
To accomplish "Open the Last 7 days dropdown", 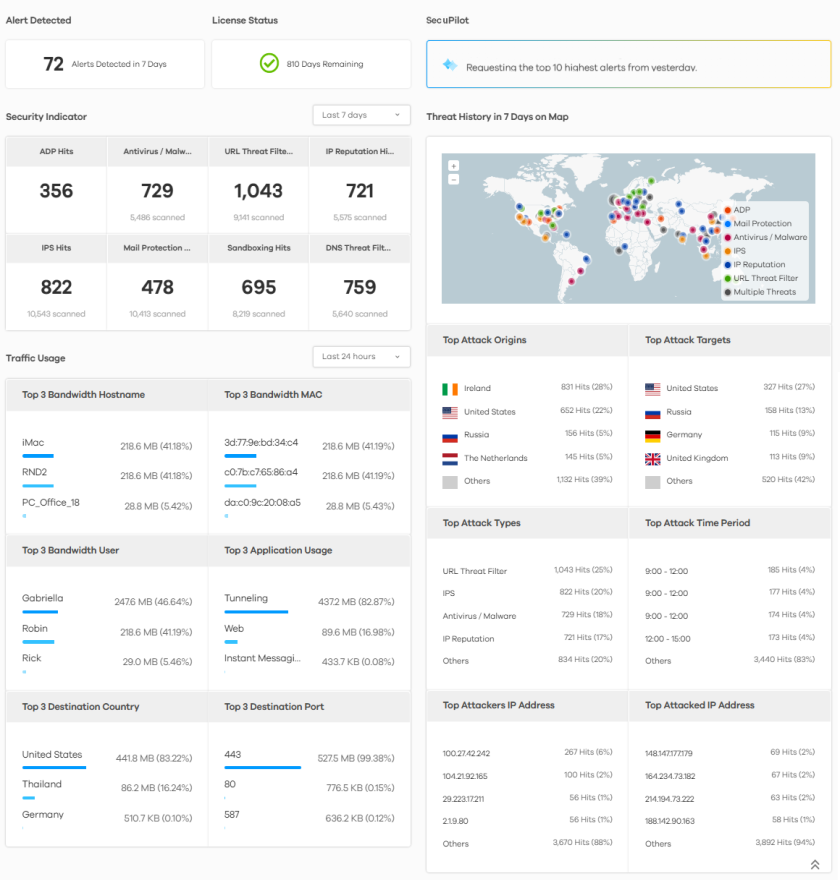I will (x=361, y=116).
